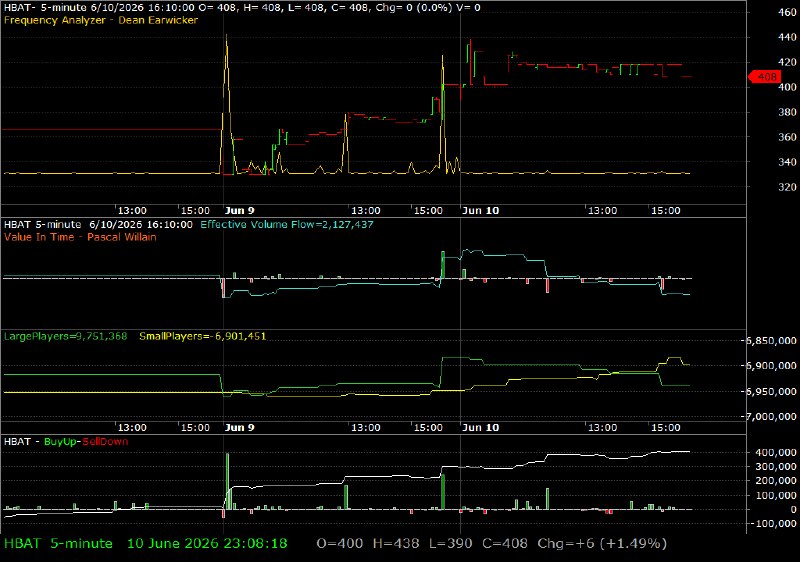Click 'O=400' value in status bar
The height and width of the screenshot is (562, 800).
340,544
